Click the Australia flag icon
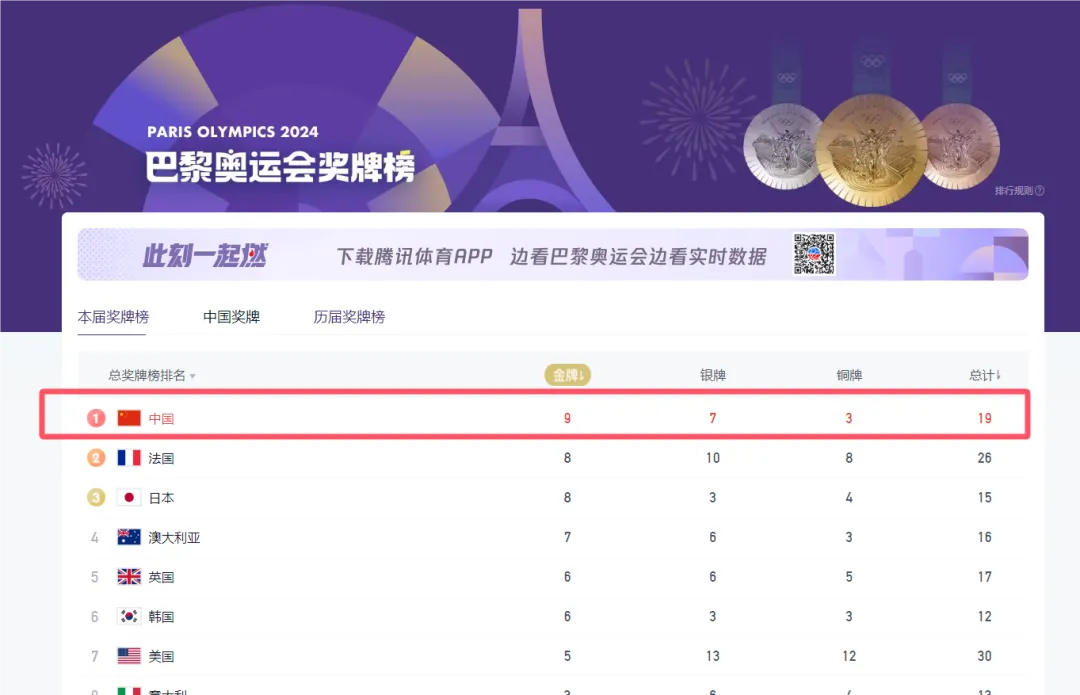1080x695 pixels. point(129,537)
